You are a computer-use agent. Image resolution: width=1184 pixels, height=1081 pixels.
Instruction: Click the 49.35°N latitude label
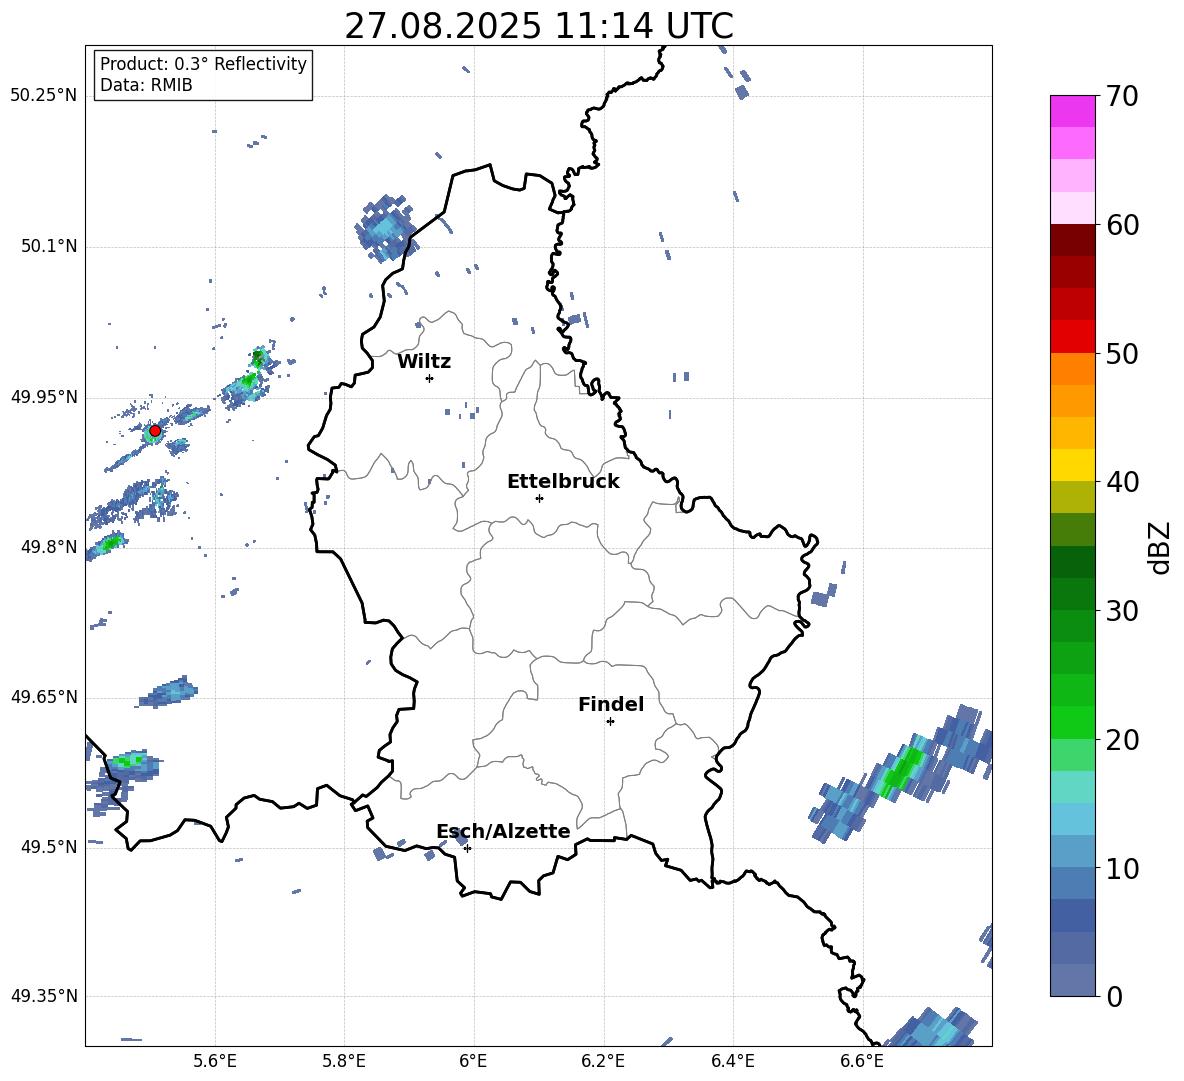[44, 996]
